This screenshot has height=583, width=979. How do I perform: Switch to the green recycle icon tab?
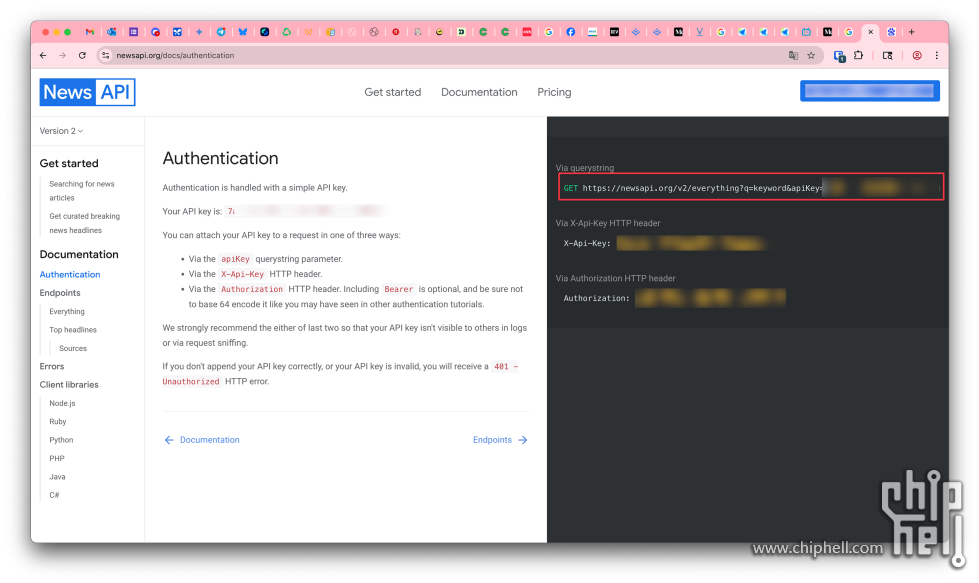(287, 32)
